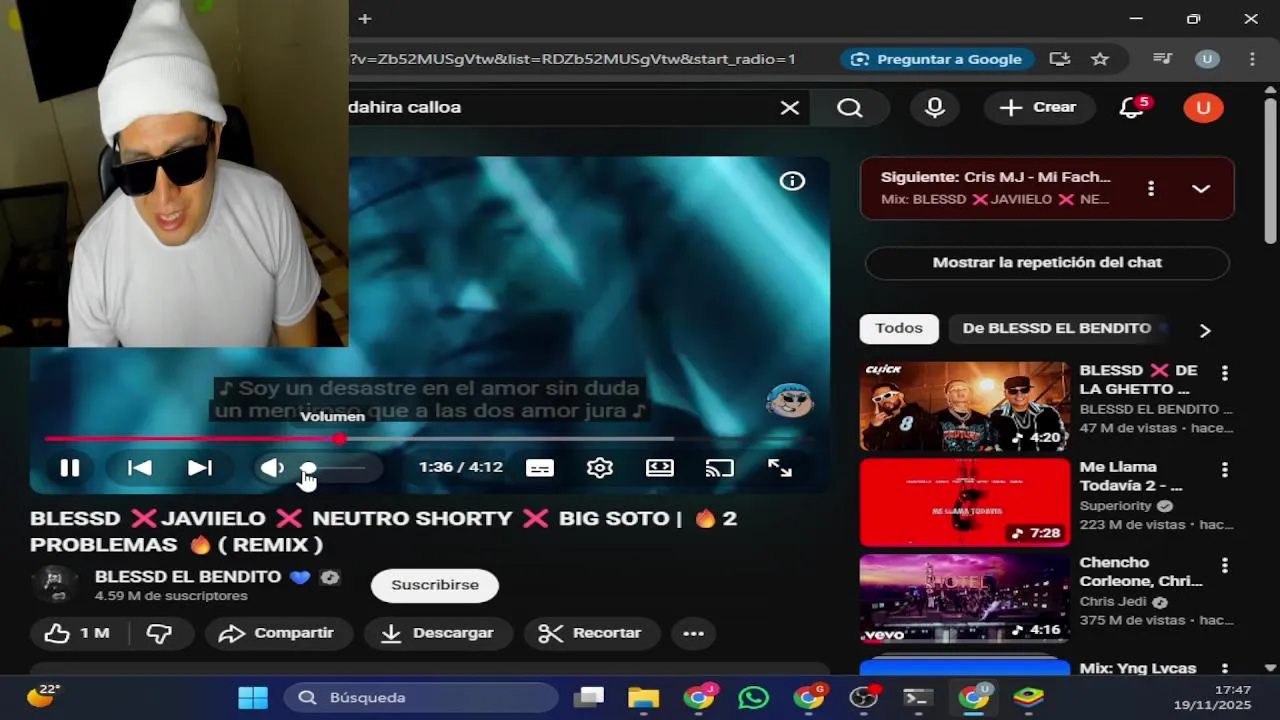
Task: Open Task View from the taskbar
Action: coord(590,697)
